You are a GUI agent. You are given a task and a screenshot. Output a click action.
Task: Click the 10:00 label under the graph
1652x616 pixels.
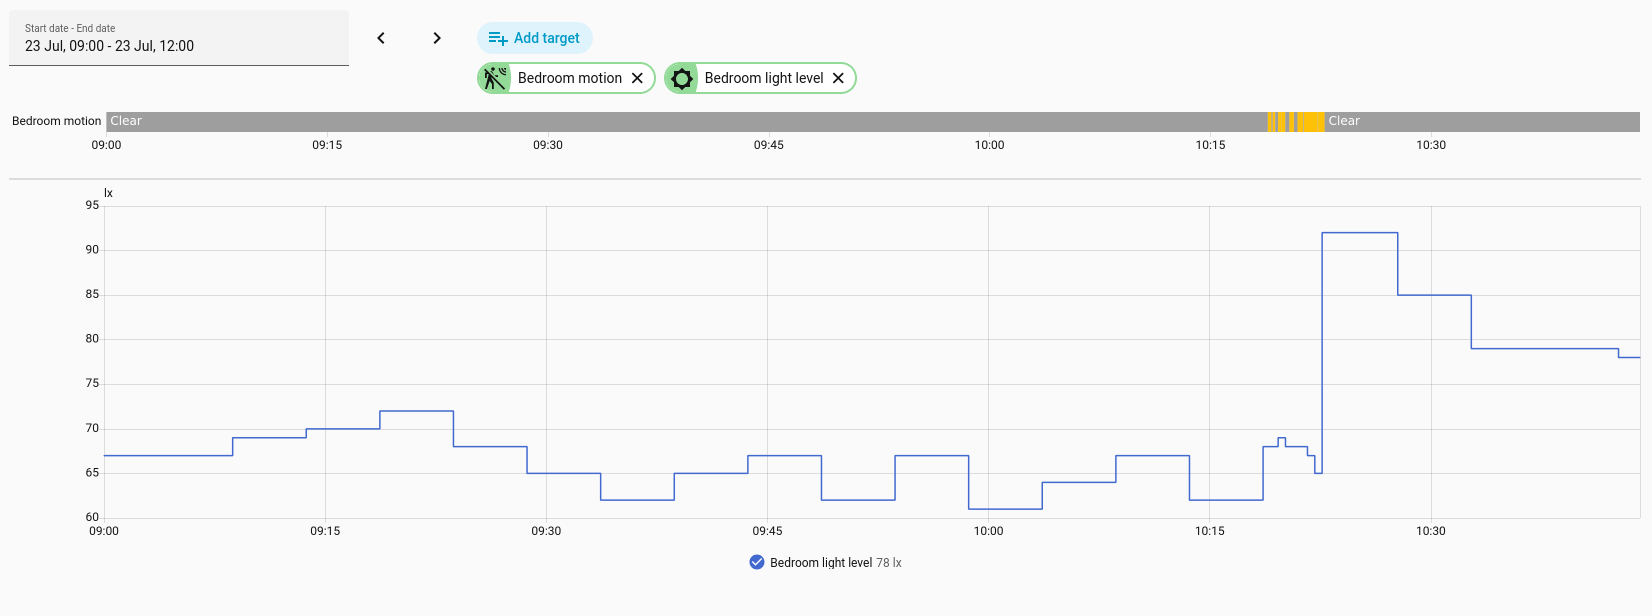click(988, 531)
